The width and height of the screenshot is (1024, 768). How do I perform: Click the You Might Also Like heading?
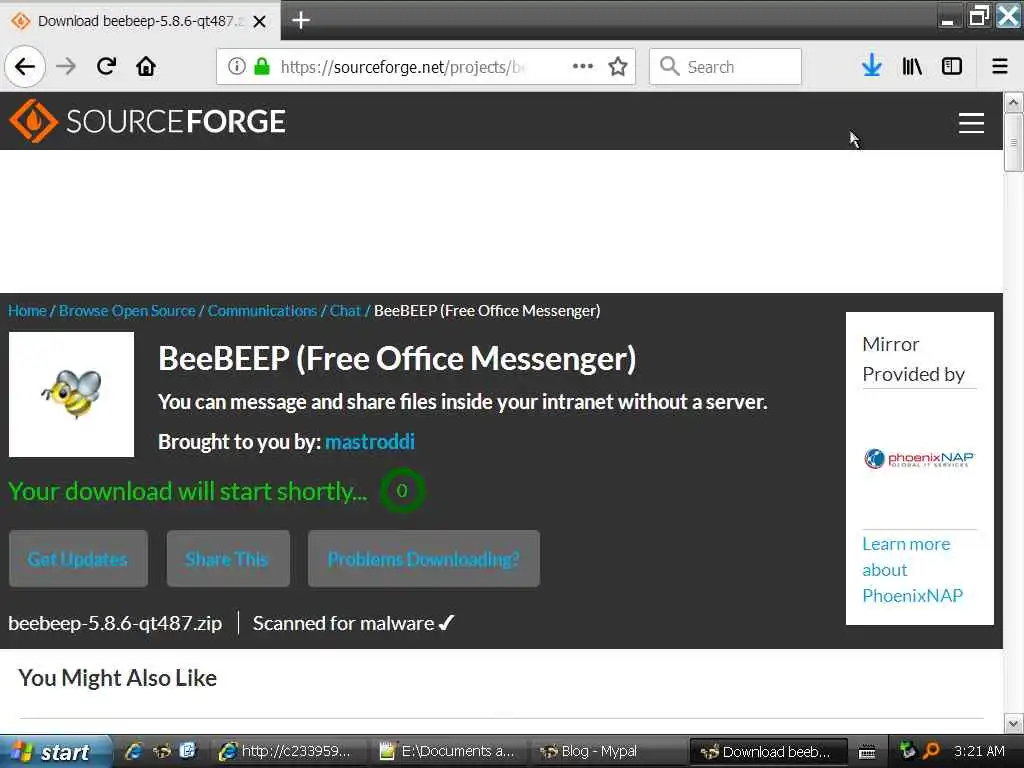click(x=118, y=678)
